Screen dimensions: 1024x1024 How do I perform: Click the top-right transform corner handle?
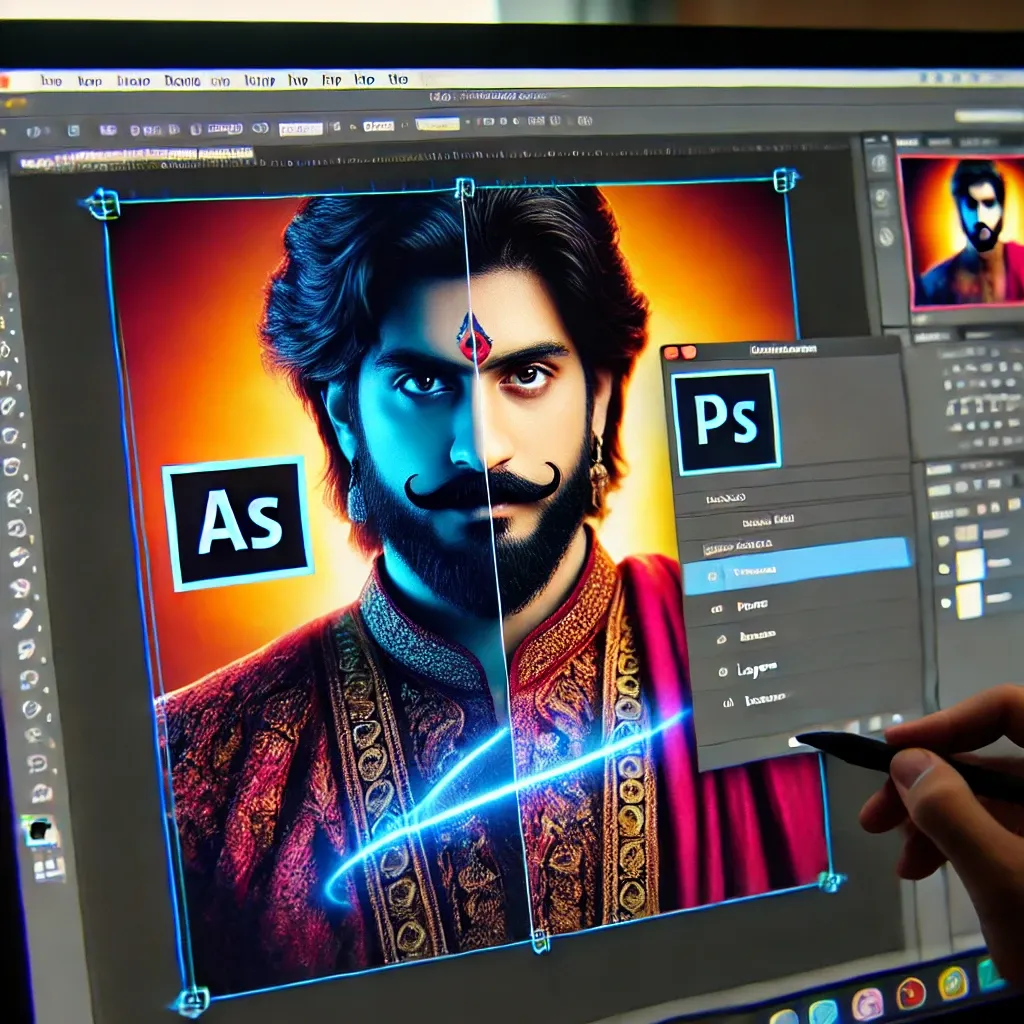(x=785, y=180)
